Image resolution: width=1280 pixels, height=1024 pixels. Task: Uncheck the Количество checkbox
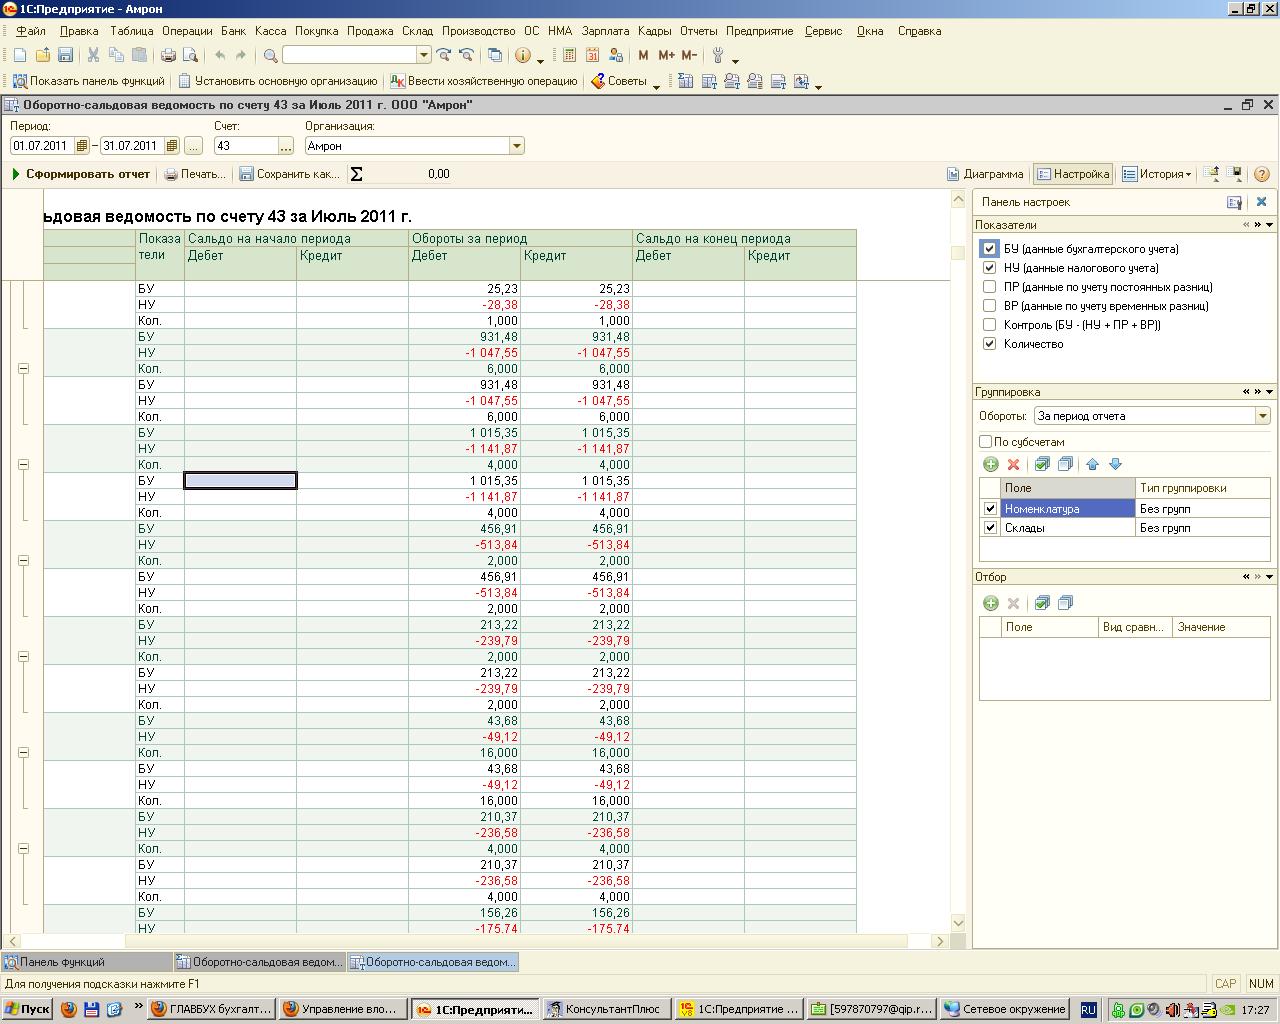(989, 344)
